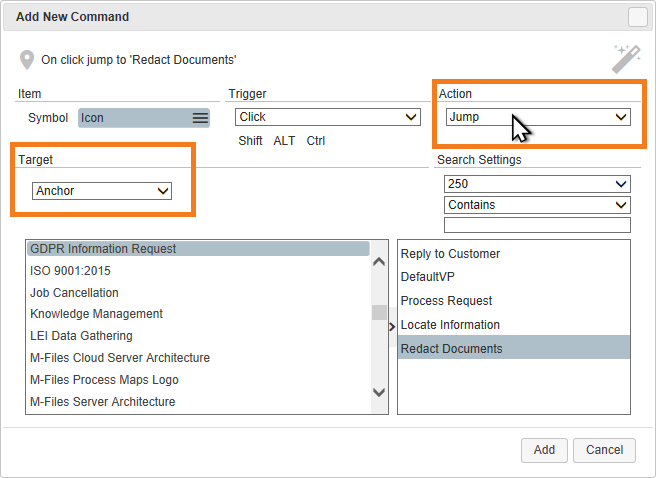Click the empty search text field
Viewport: 656px width, 478px height.
pos(537,225)
